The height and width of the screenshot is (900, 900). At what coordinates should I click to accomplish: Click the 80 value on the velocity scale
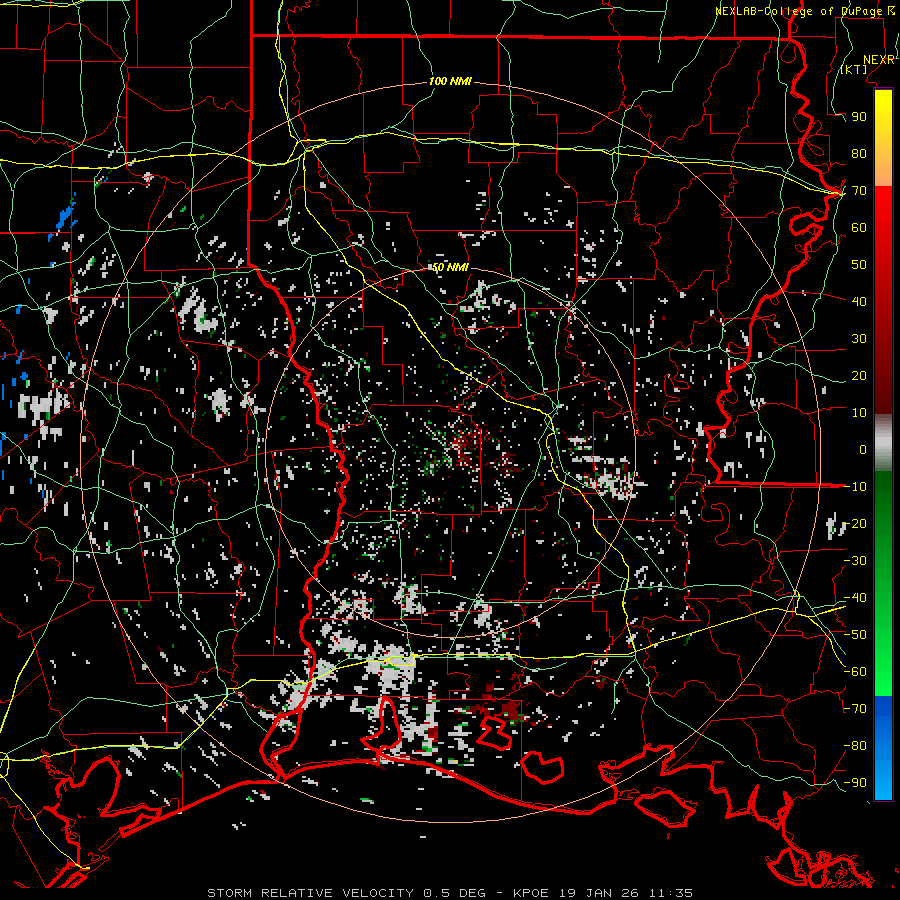pyautogui.click(x=859, y=153)
